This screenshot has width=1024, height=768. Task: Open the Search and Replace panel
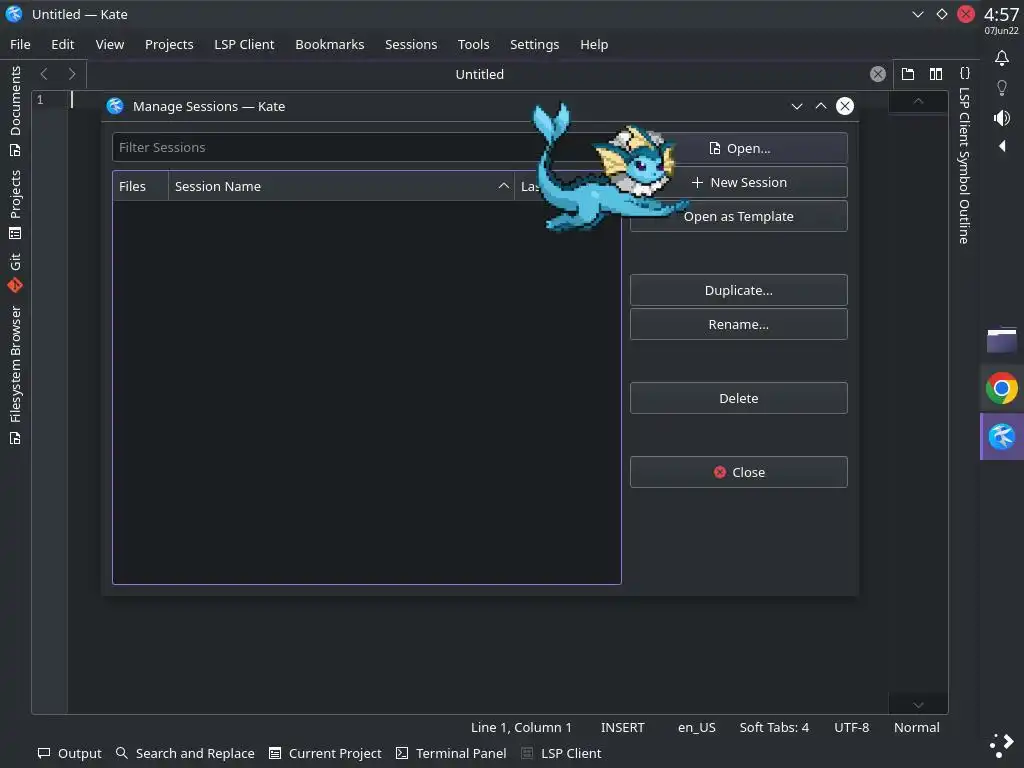[x=185, y=753]
